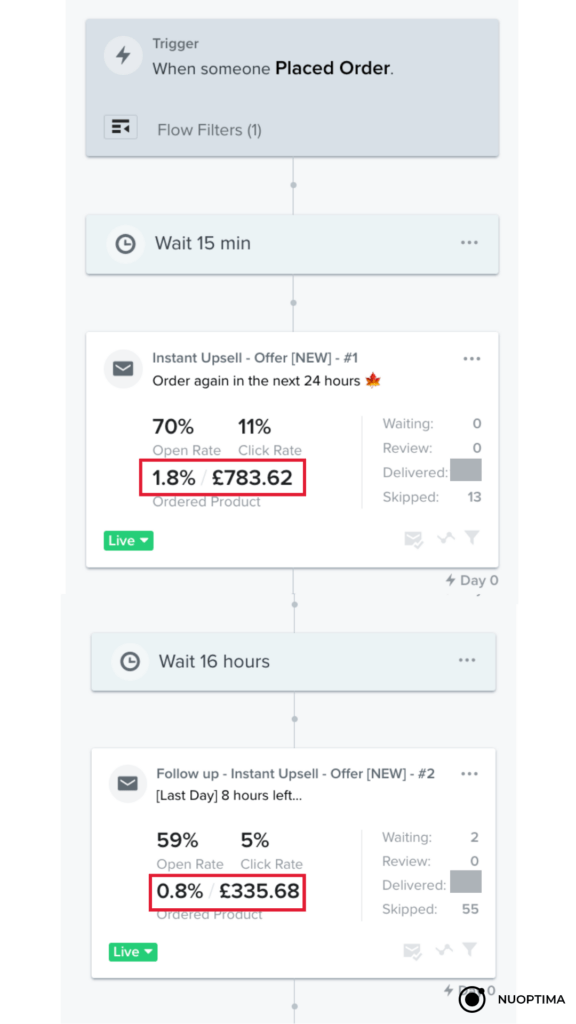Open three-dot menu on Follow up #2
This screenshot has width=576, height=1024.
coord(470,773)
